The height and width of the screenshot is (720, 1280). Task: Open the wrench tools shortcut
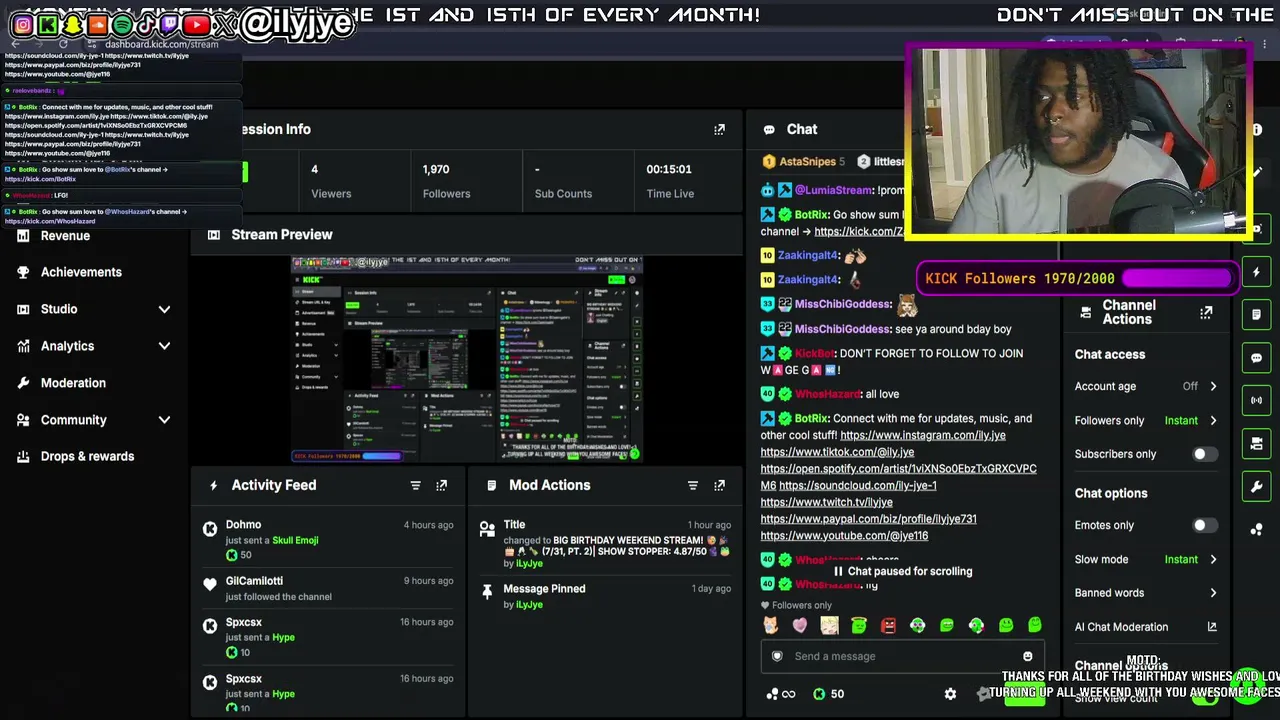(1257, 486)
